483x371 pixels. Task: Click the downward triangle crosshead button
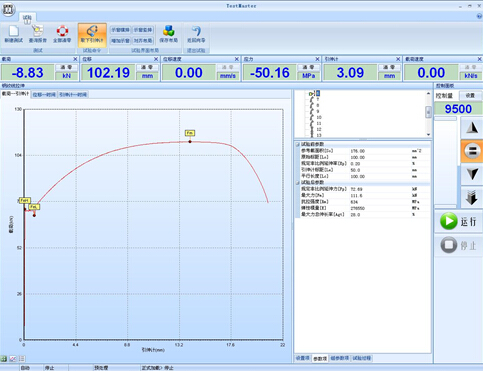(472, 174)
